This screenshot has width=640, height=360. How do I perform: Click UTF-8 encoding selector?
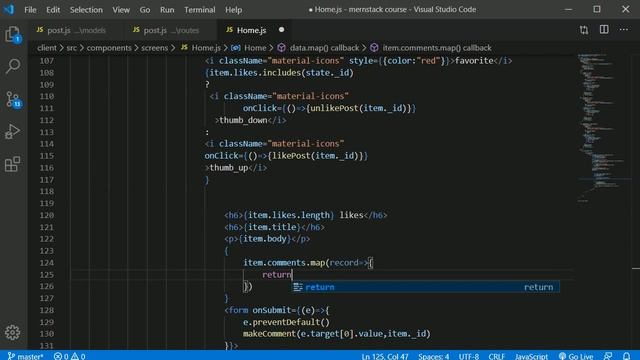coord(469,356)
